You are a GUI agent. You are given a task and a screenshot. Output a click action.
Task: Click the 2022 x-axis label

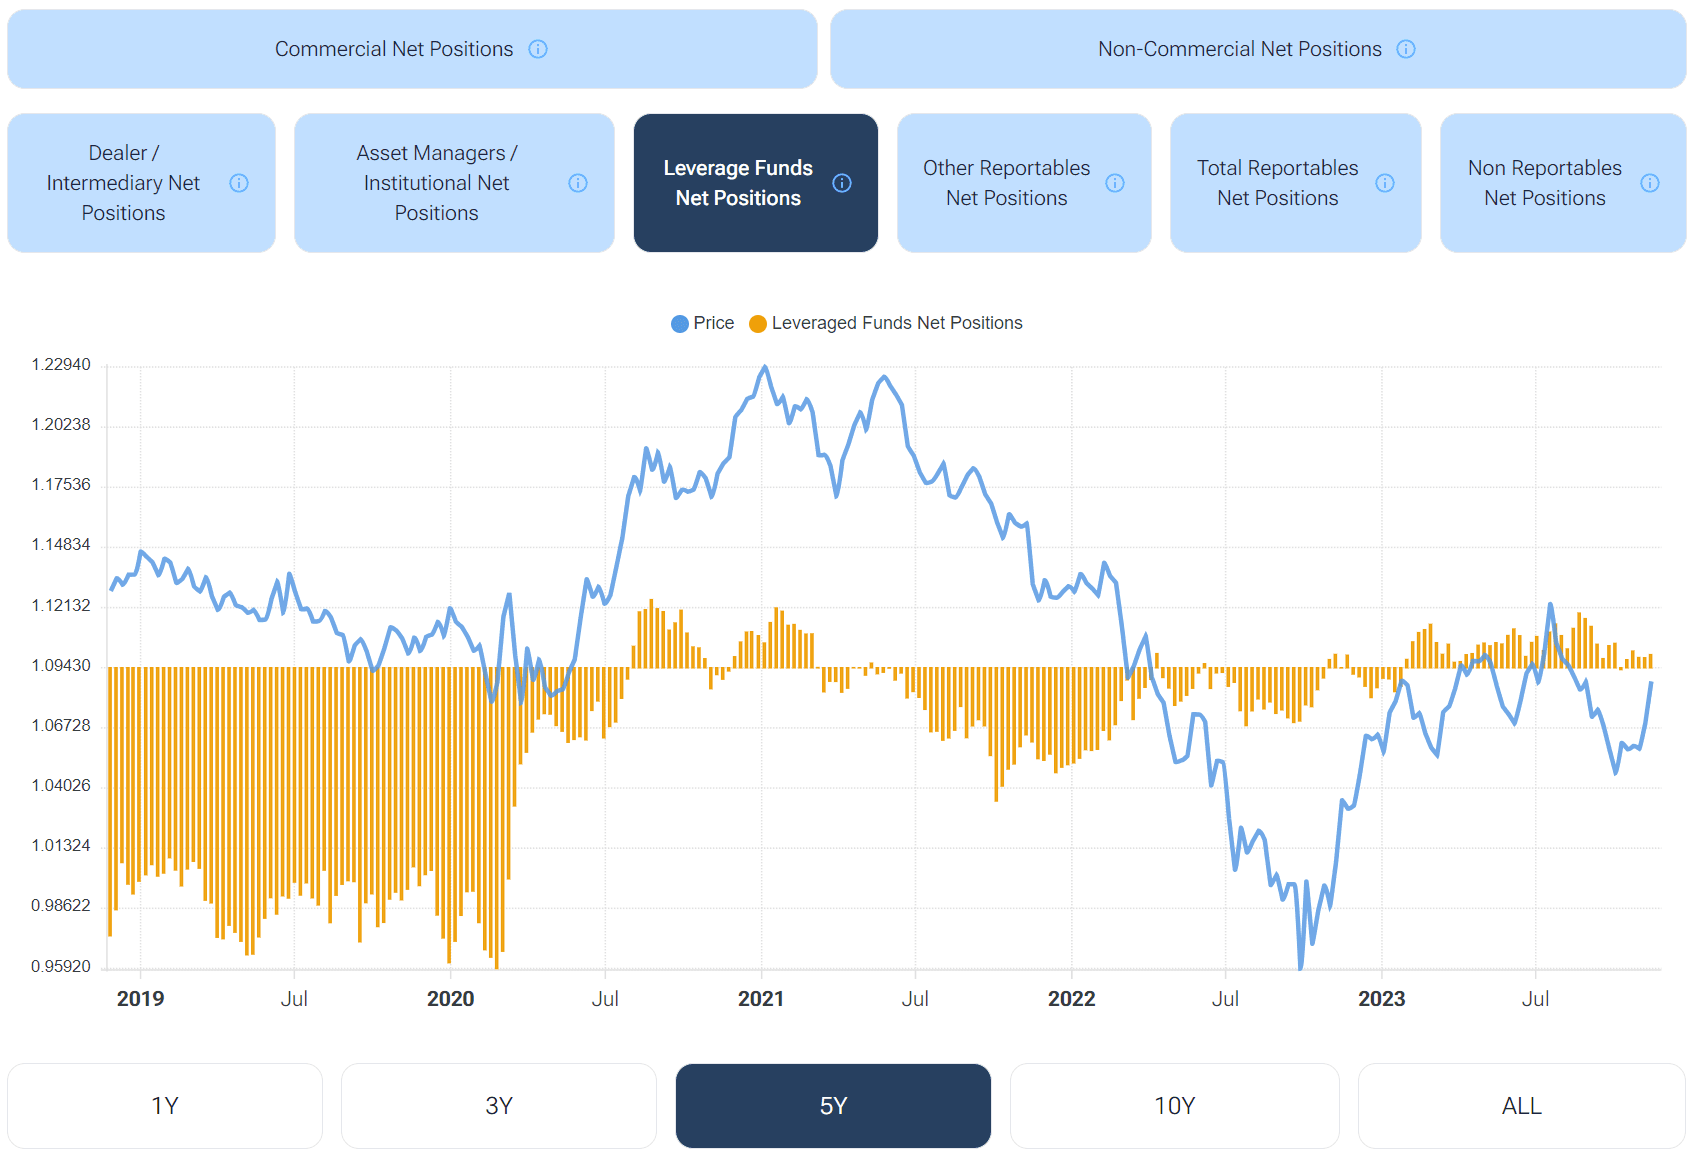tap(1071, 999)
